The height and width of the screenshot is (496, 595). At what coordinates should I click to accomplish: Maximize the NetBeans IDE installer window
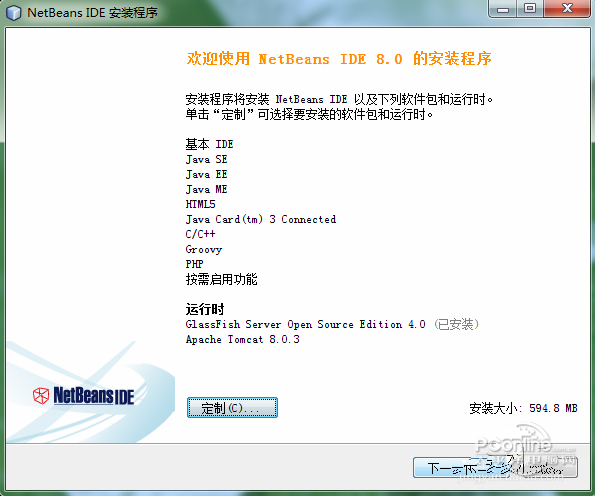click(530, 9)
